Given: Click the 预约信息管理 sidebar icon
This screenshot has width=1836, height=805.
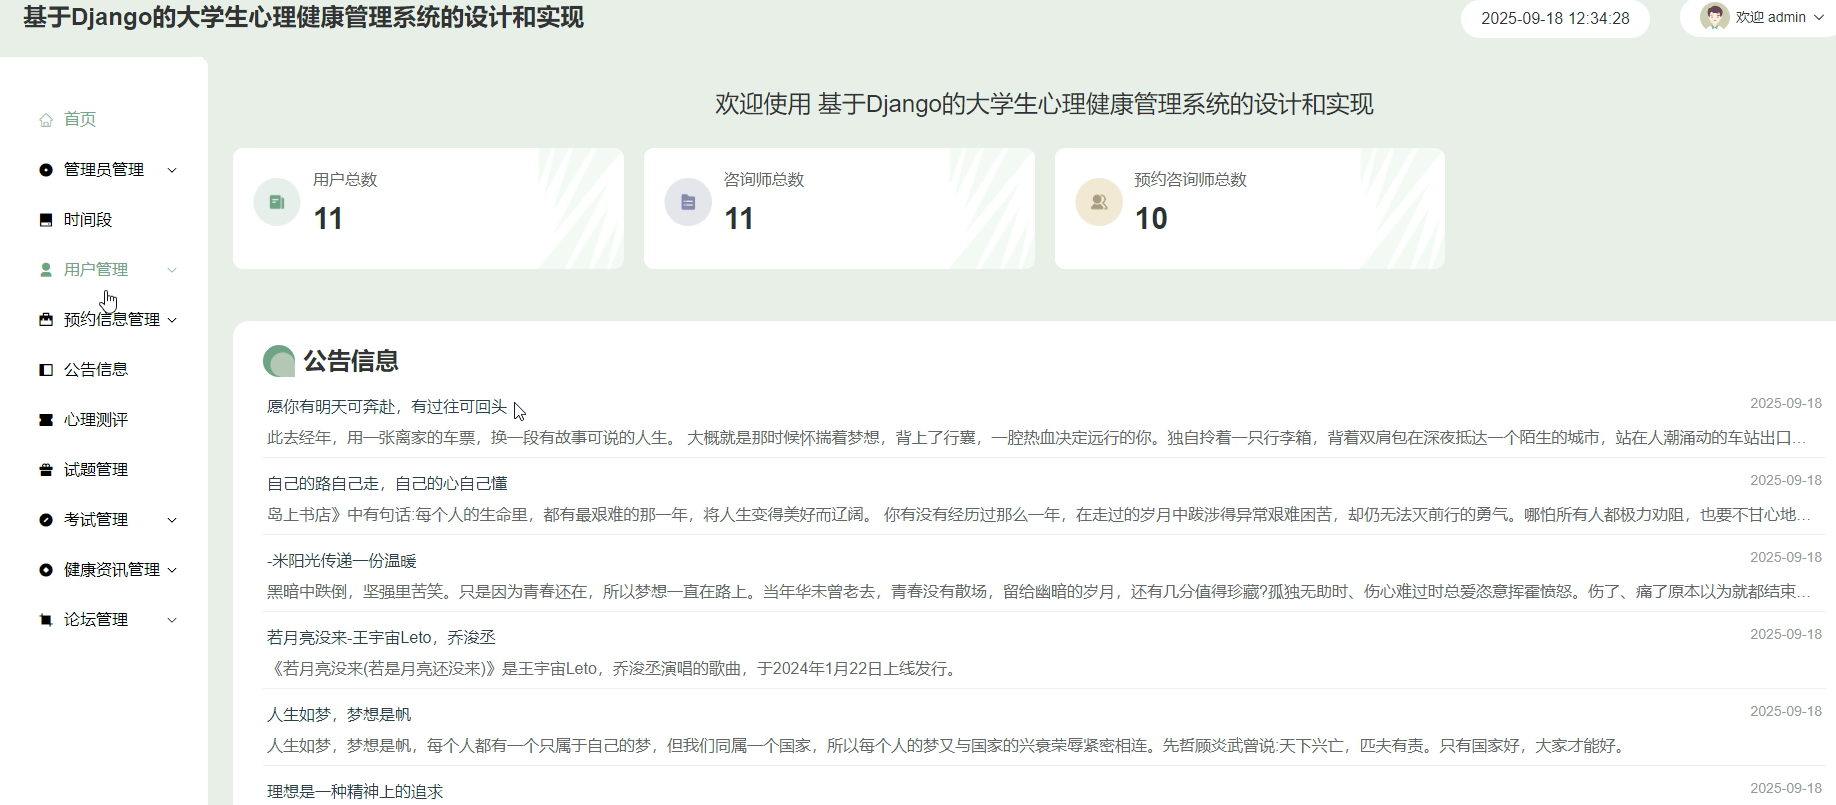Looking at the screenshot, I should pyautogui.click(x=46, y=320).
